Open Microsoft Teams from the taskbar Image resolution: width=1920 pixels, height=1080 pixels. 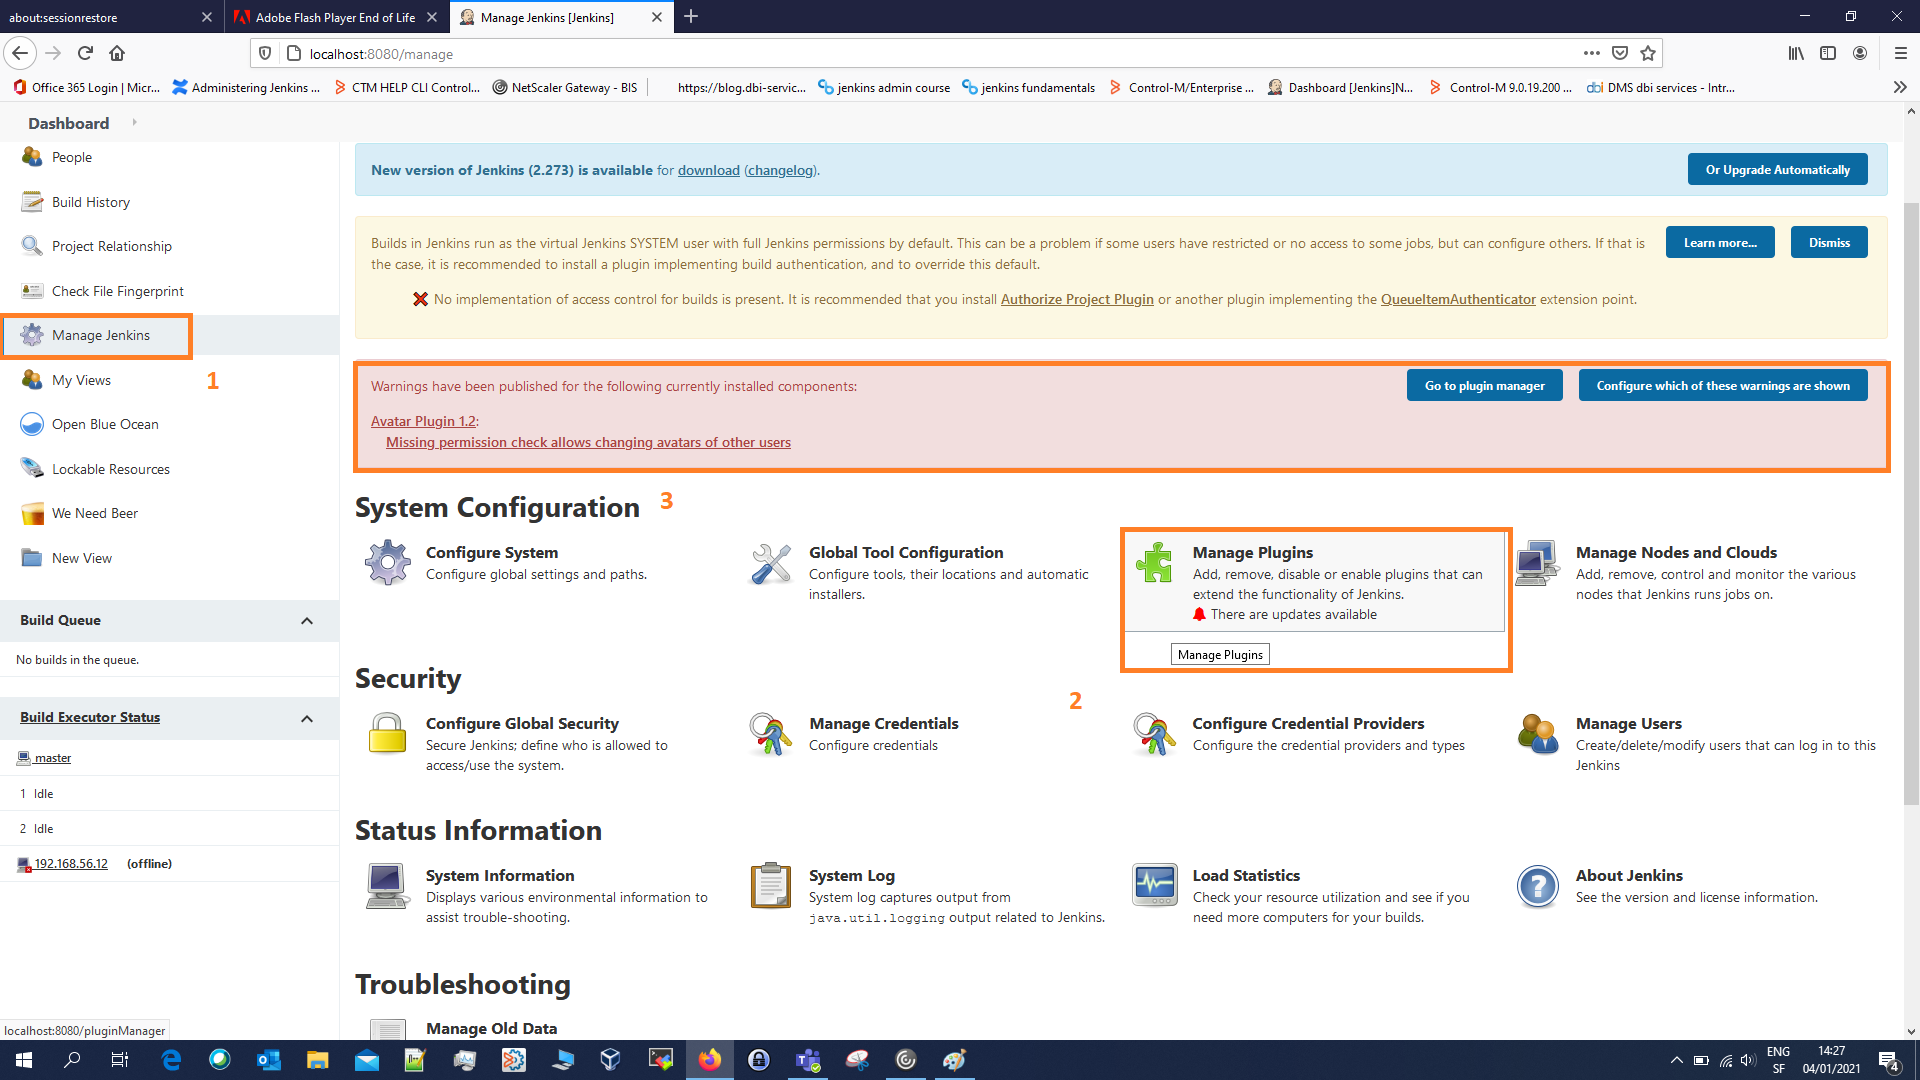click(808, 1060)
